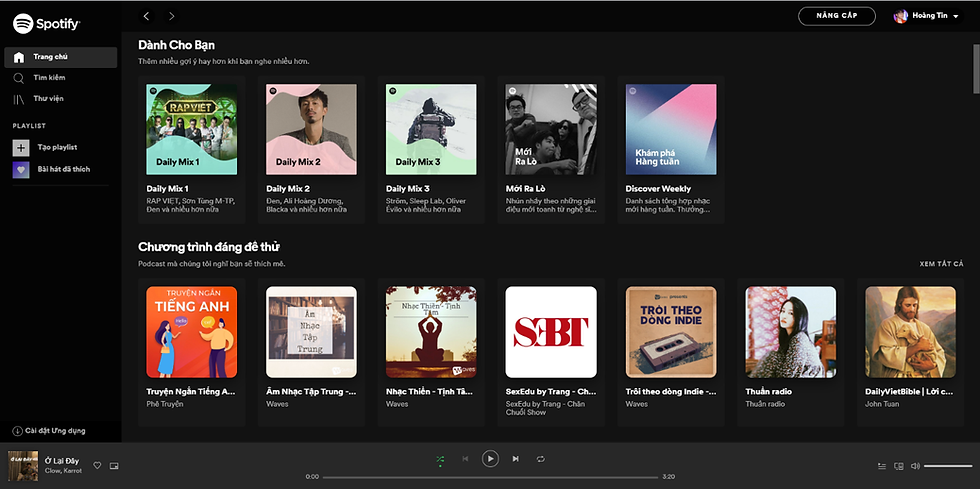Open the play queue icon
980x489 pixels.
click(x=882, y=466)
